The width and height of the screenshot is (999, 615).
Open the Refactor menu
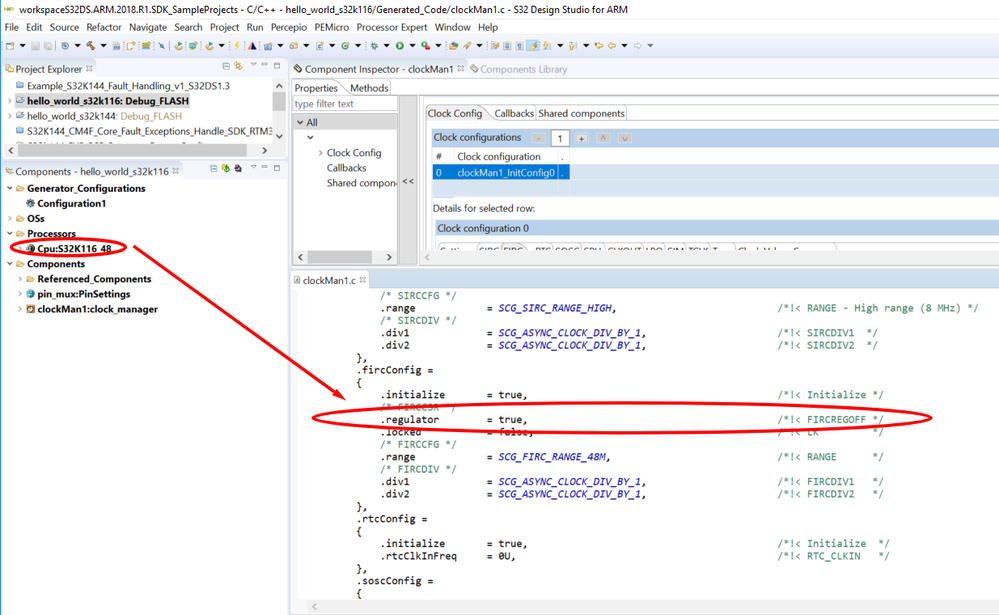tap(104, 27)
